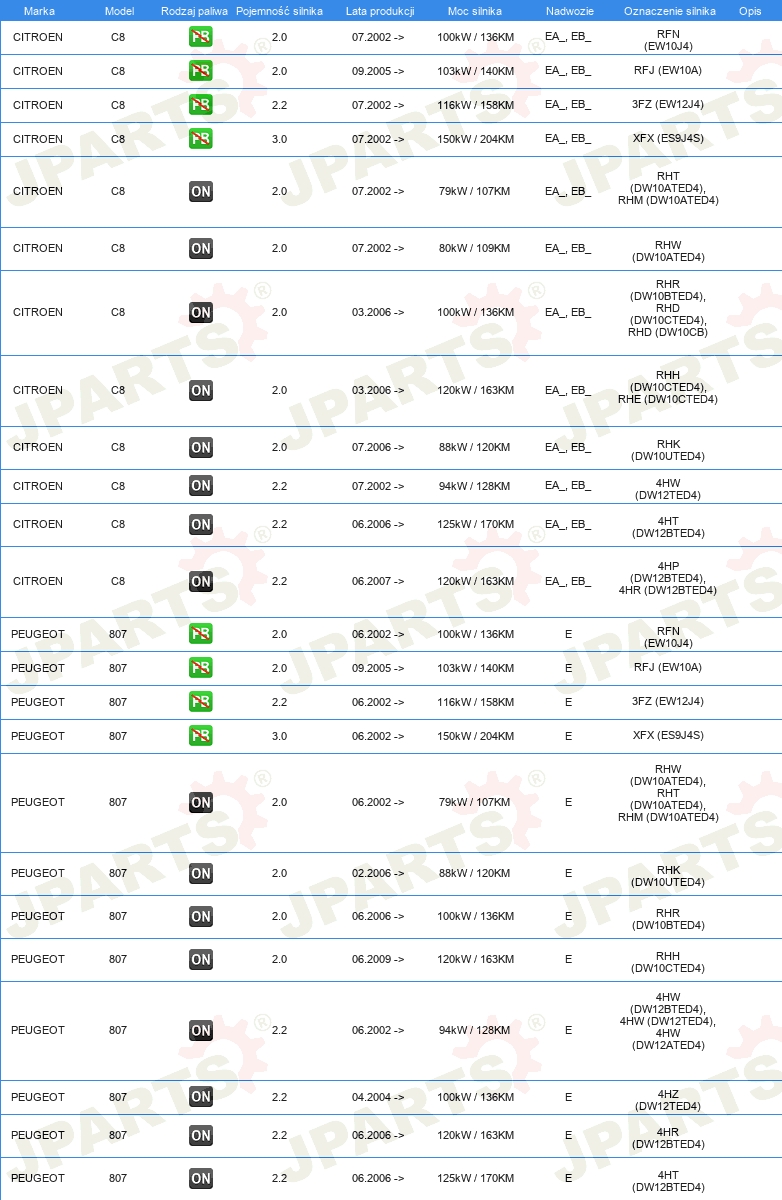Click the '04.2004 ->' production date cell
This screenshot has height=1200, width=782.
(378, 1097)
